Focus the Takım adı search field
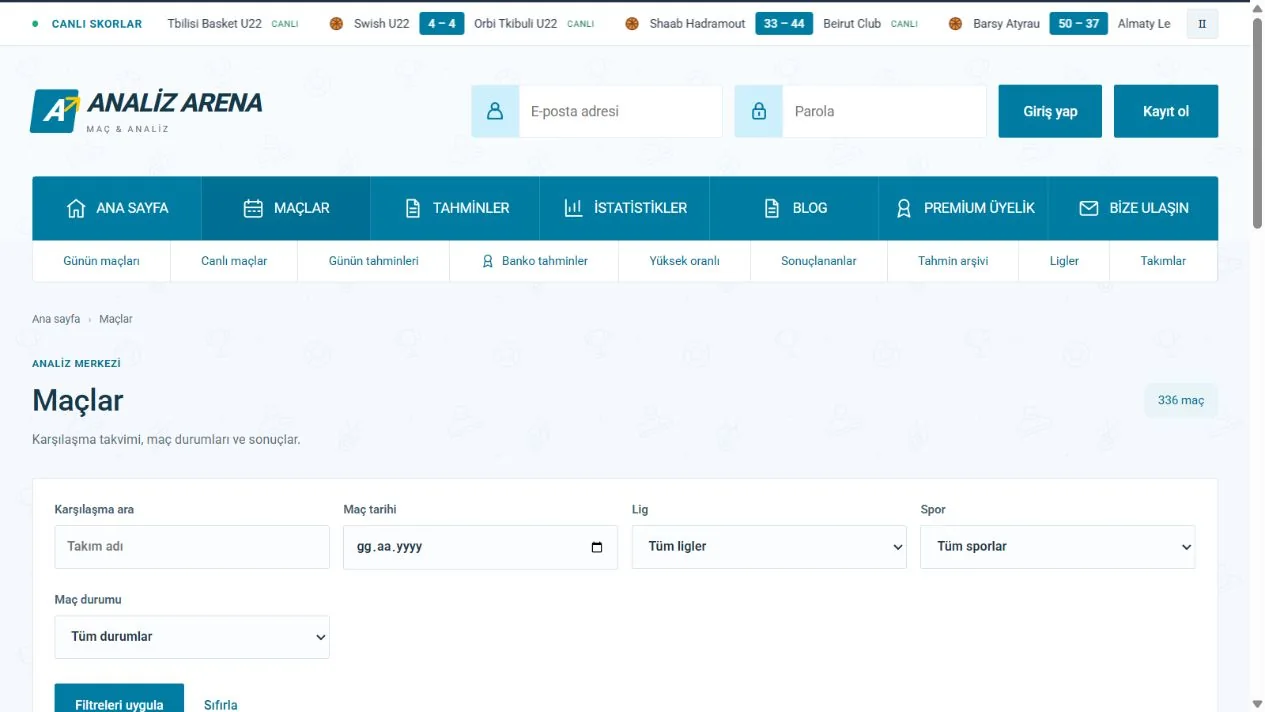 (x=192, y=547)
